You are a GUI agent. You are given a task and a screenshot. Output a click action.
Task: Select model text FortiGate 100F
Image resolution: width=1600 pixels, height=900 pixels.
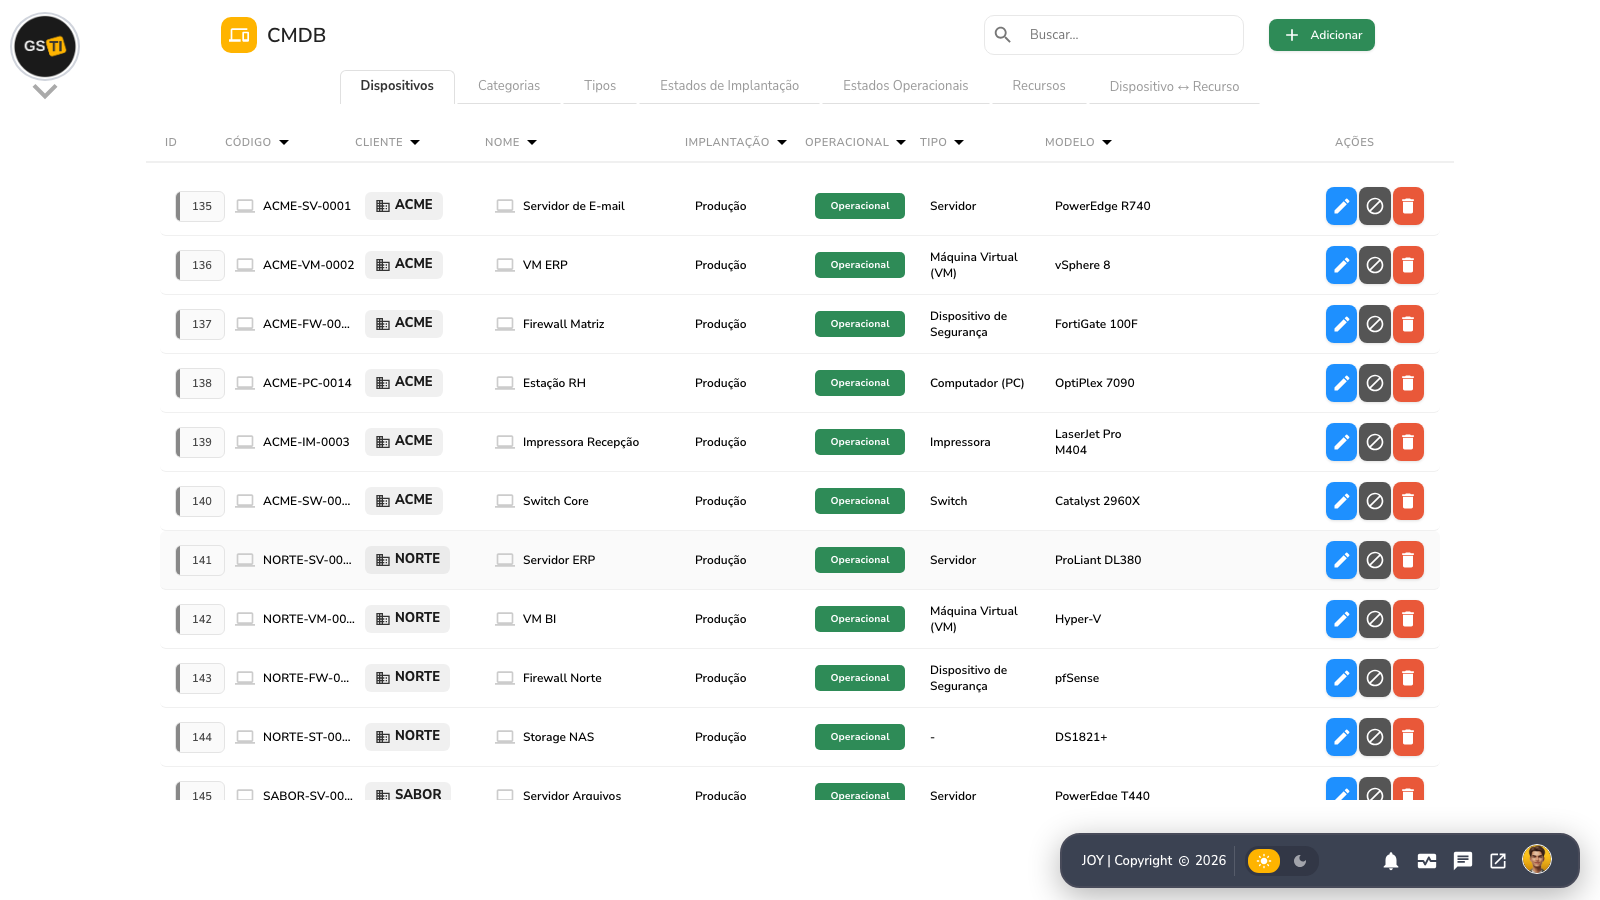tap(1096, 324)
